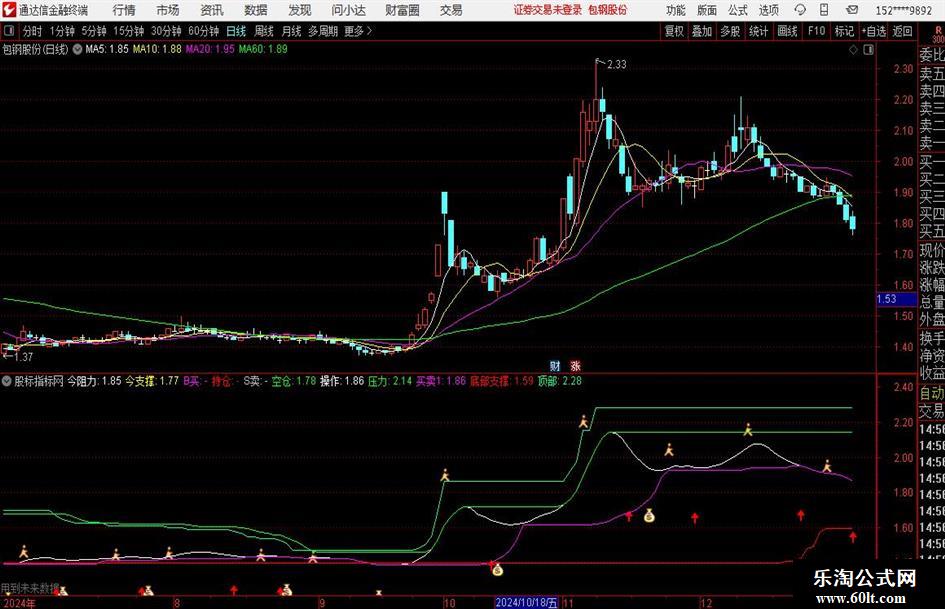Screen dimensions: 945x609
Task: Open the 市场 menu
Action: pos(168,10)
